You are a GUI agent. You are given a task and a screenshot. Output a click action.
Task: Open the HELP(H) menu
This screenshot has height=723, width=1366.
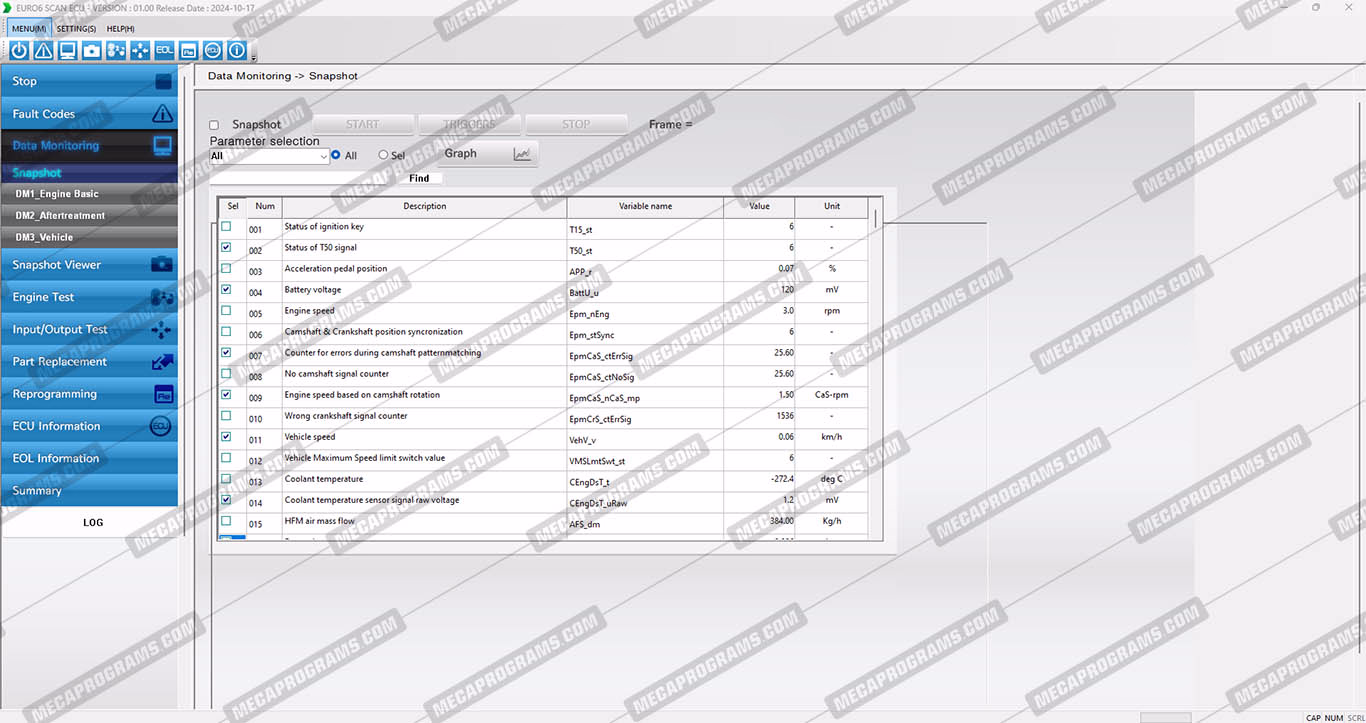click(120, 28)
